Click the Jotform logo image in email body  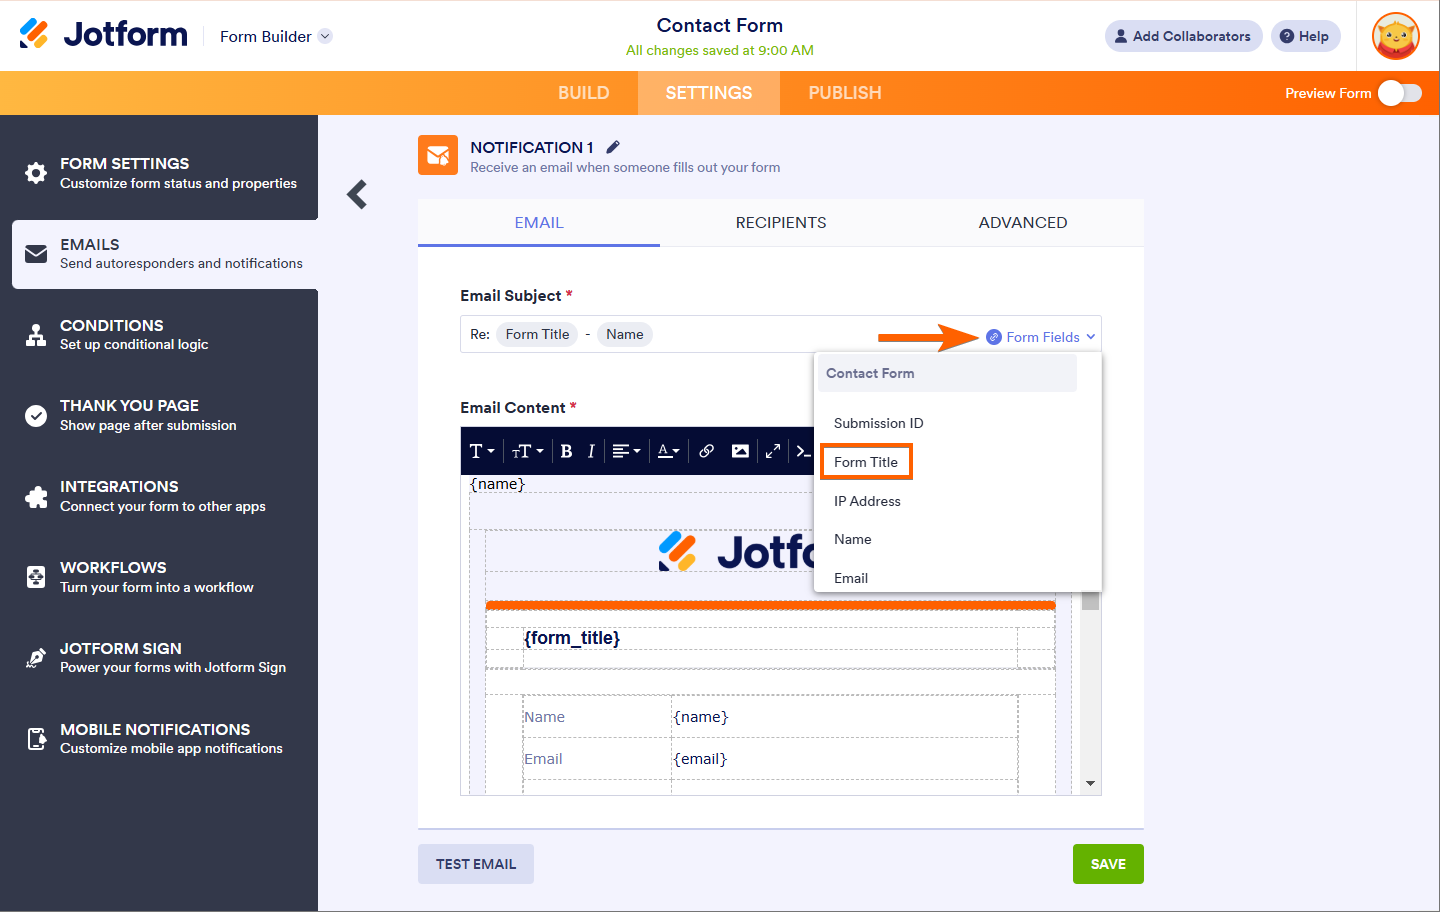pos(737,551)
